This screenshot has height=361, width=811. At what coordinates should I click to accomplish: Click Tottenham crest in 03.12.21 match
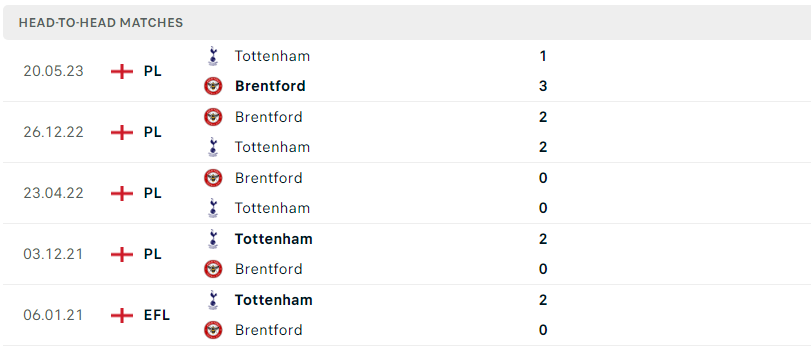pos(213,239)
